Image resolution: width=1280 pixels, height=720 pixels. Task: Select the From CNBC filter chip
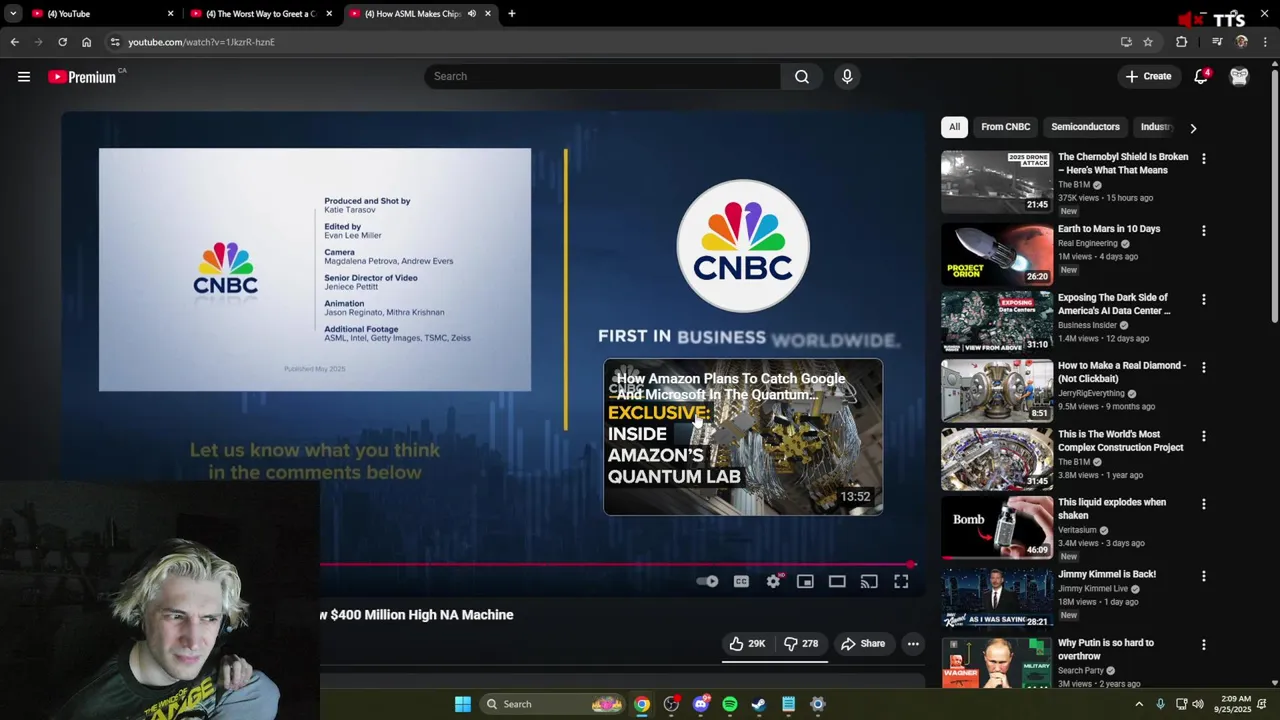[x=1005, y=127]
